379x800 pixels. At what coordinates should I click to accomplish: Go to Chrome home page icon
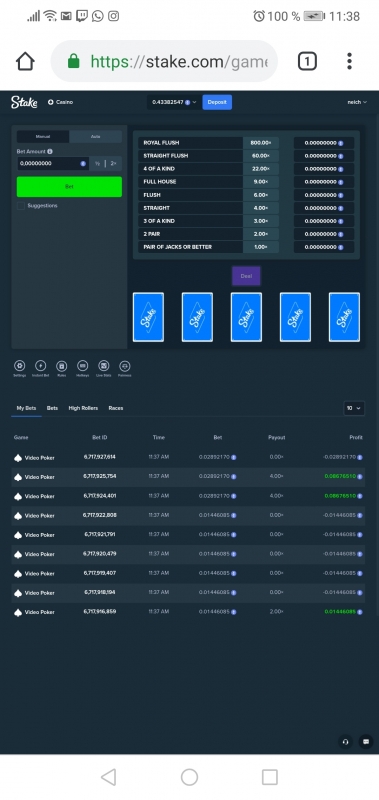(25, 62)
